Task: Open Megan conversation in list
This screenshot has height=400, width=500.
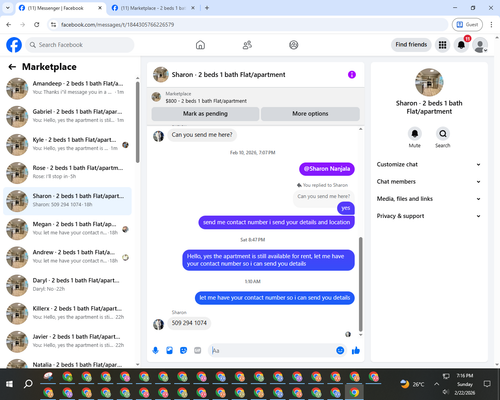Action: (x=67, y=229)
